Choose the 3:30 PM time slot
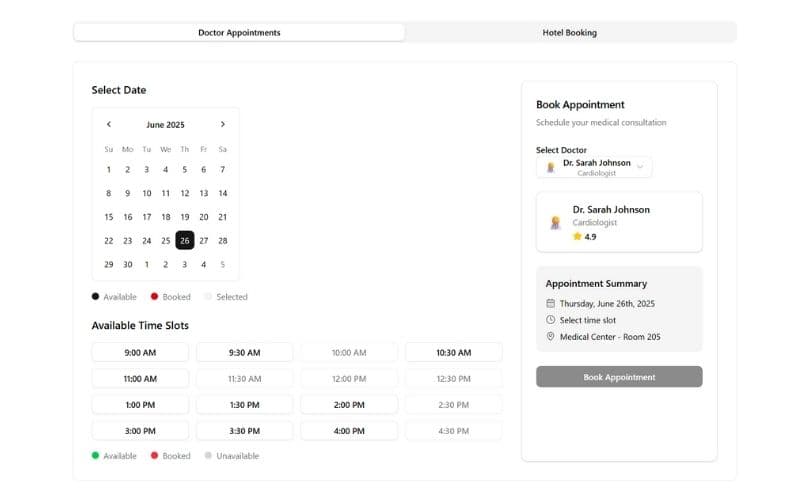800x500 pixels. [244, 431]
